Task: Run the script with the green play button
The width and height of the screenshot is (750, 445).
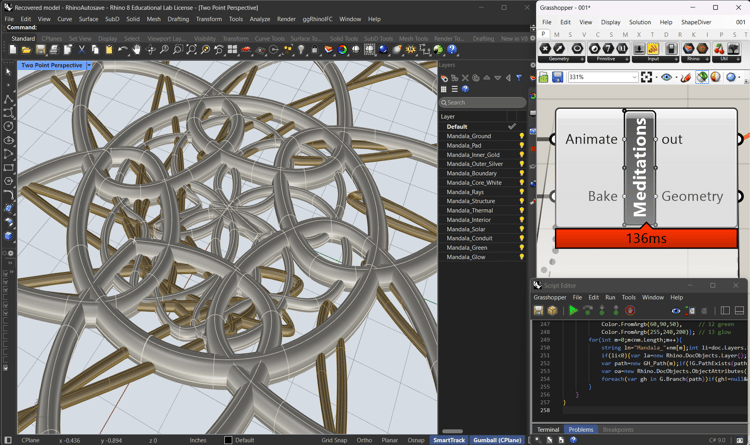Action: [573, 311]
